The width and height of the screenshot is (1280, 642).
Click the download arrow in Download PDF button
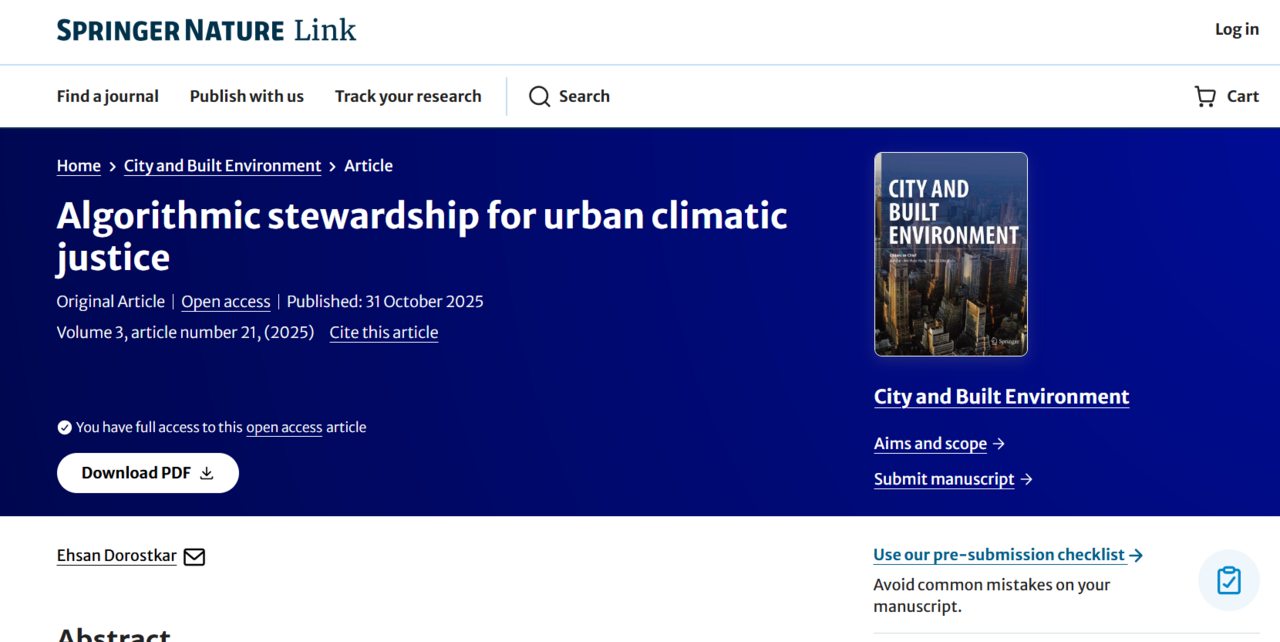pos(206,473)
